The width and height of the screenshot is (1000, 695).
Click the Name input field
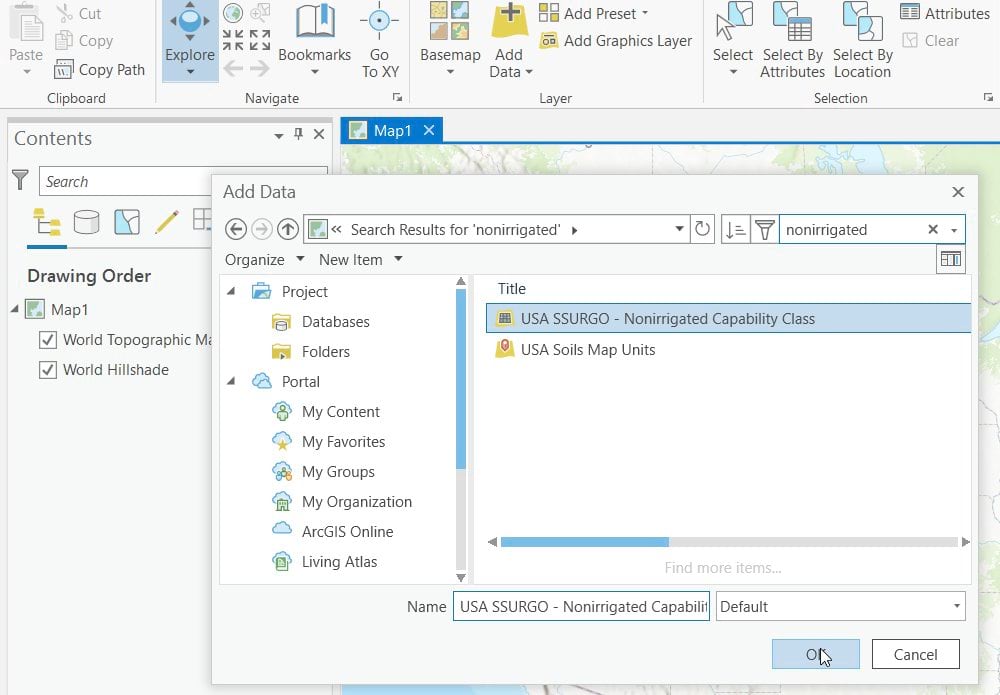(581, 606)
